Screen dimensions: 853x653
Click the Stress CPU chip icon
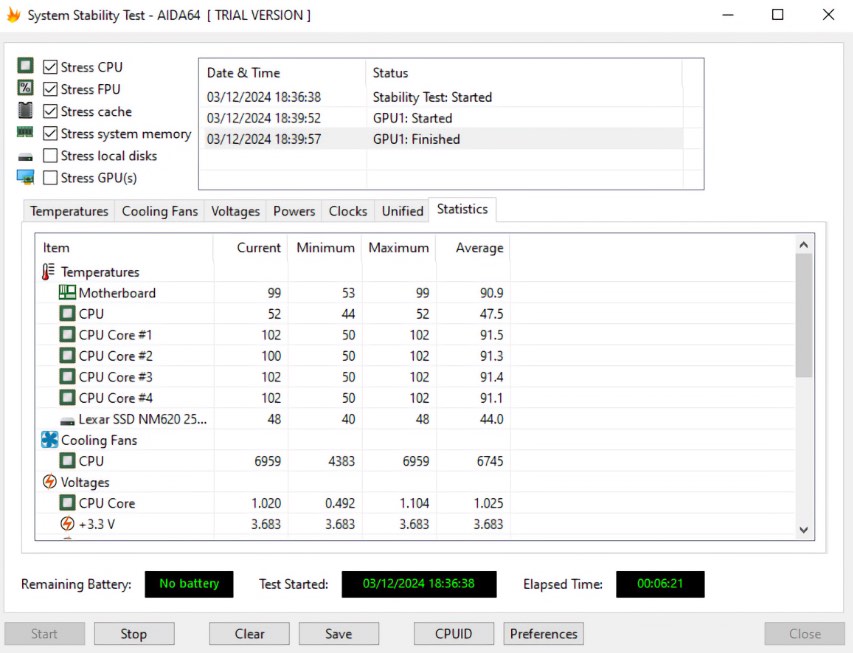coord(25,66)
